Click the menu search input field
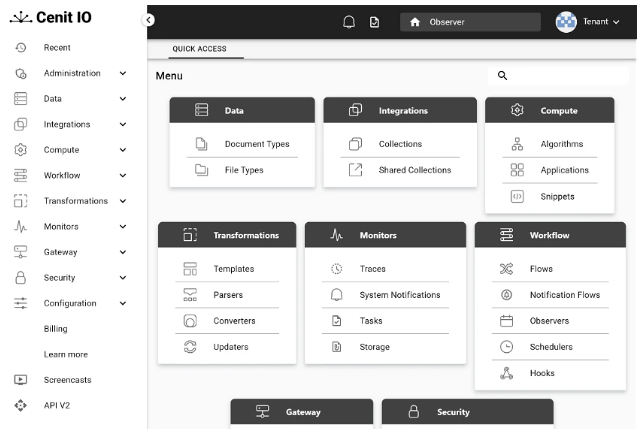Image resolution: width=637 pixels, height=429 pixels. (x=565, y=76)
